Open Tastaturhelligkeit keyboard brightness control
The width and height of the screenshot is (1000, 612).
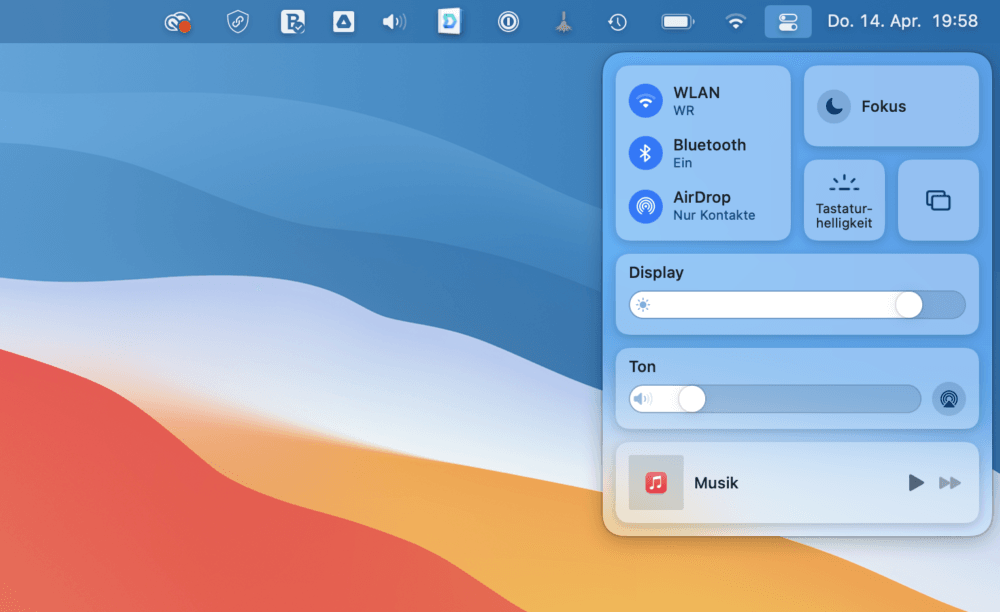tap(844, 200)
